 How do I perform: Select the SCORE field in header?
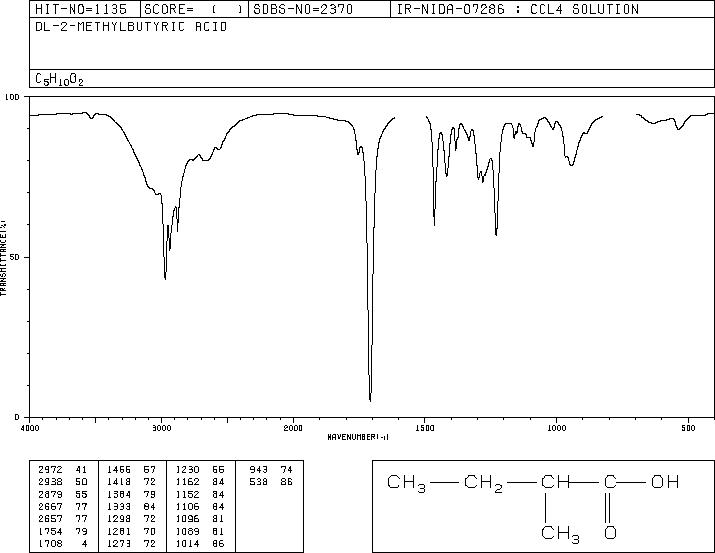click(x=194, y=9)
